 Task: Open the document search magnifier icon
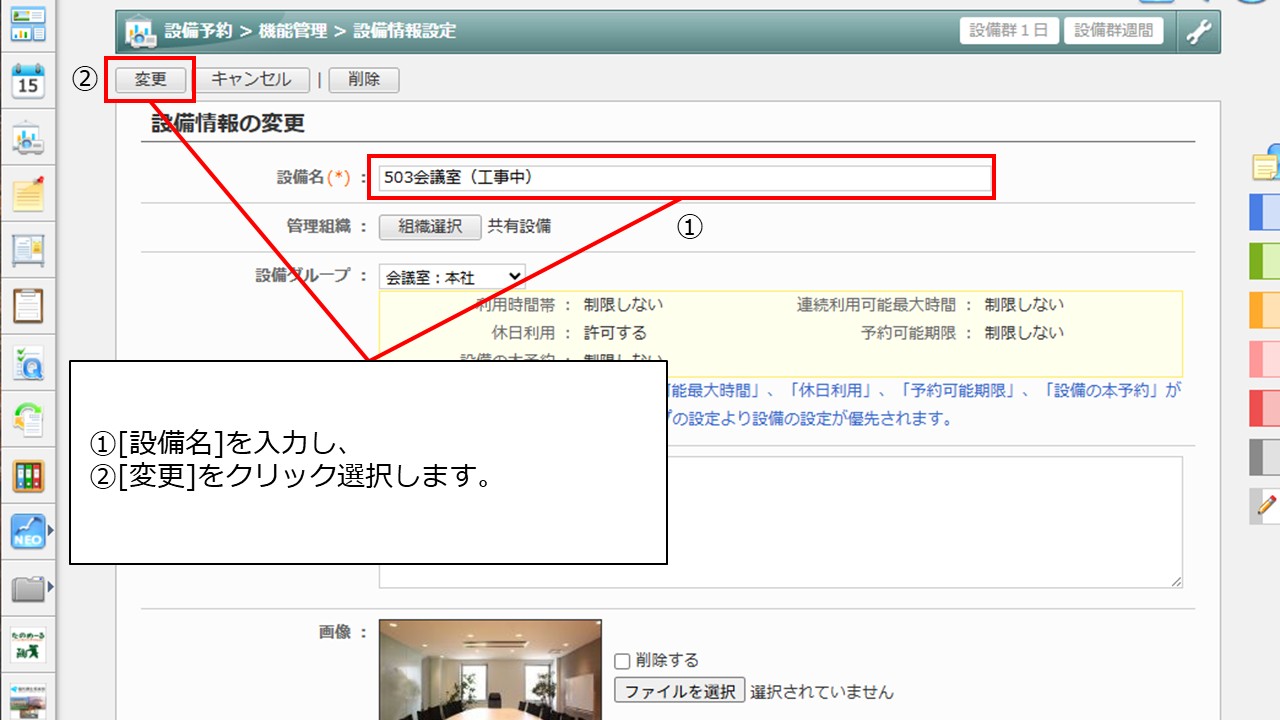28,365
